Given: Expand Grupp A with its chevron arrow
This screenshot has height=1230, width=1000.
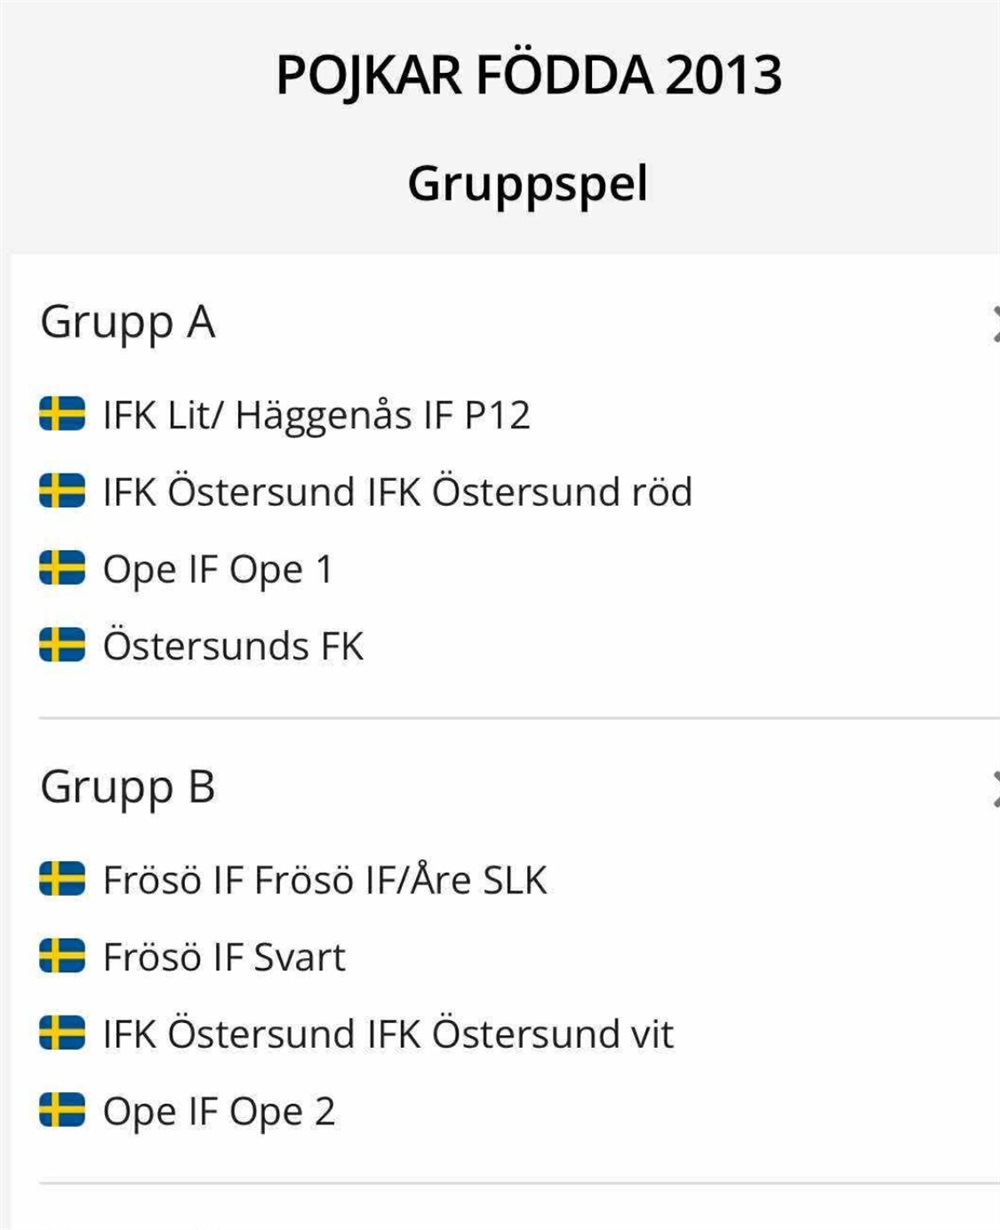Looking at the screenshot, I should (x=994, y=324).
